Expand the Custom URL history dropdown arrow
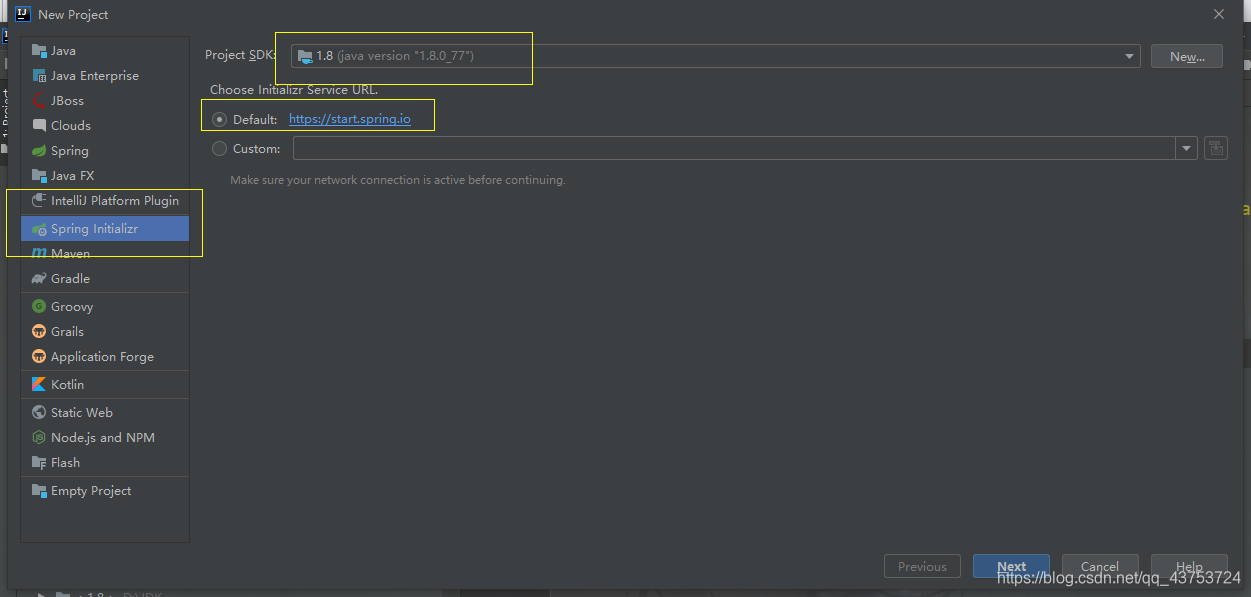Viewport: 1251px width, 597px height. coord(1187,149)
